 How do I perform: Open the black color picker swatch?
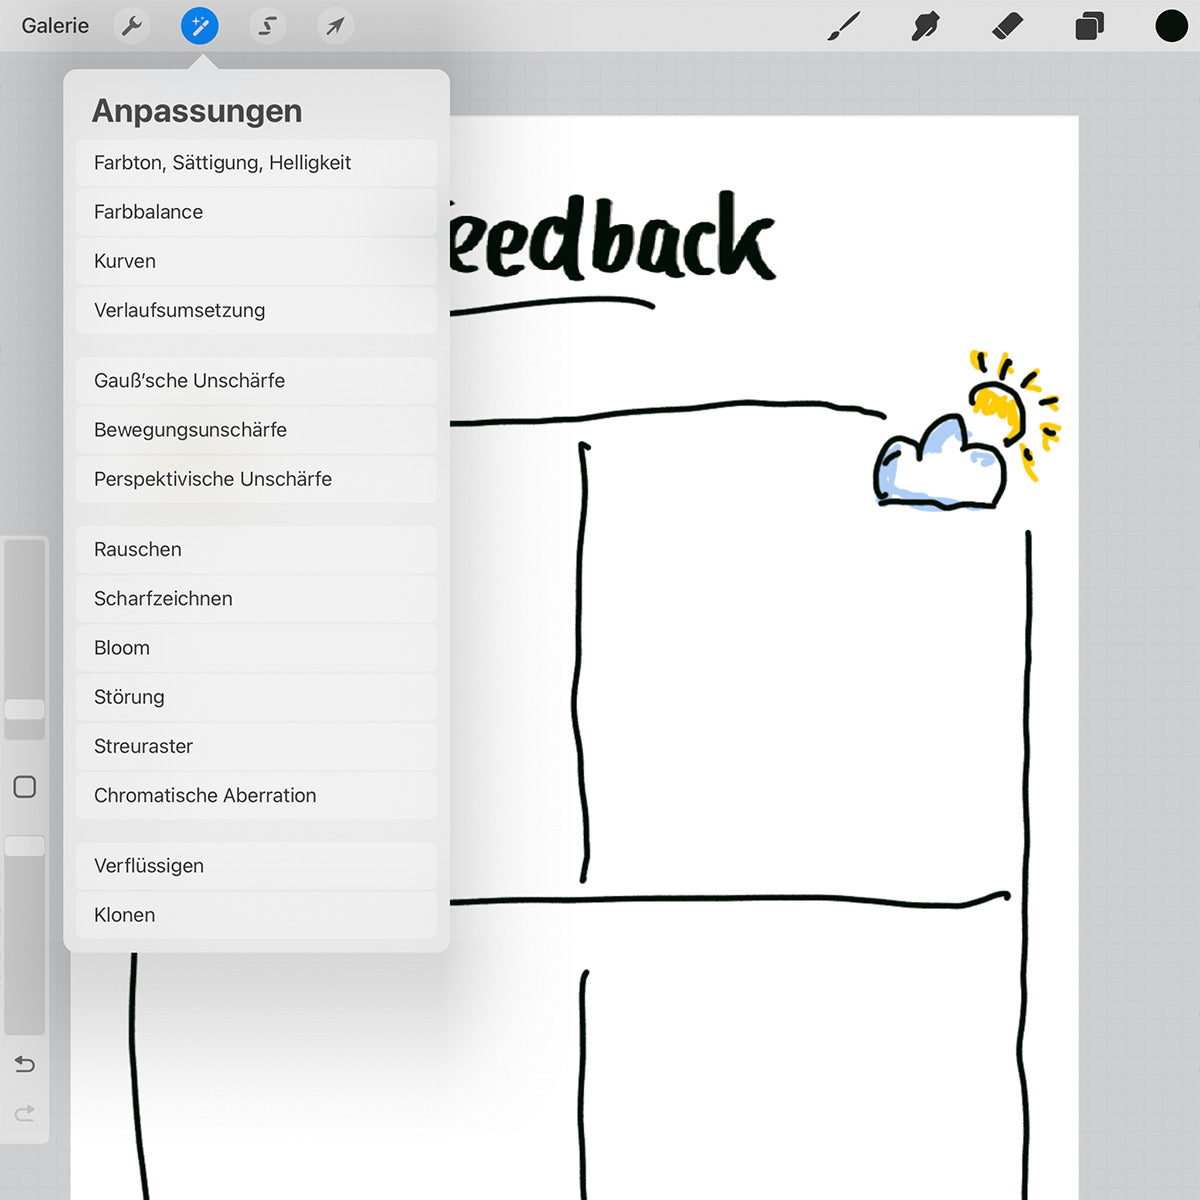[1171, 26]
